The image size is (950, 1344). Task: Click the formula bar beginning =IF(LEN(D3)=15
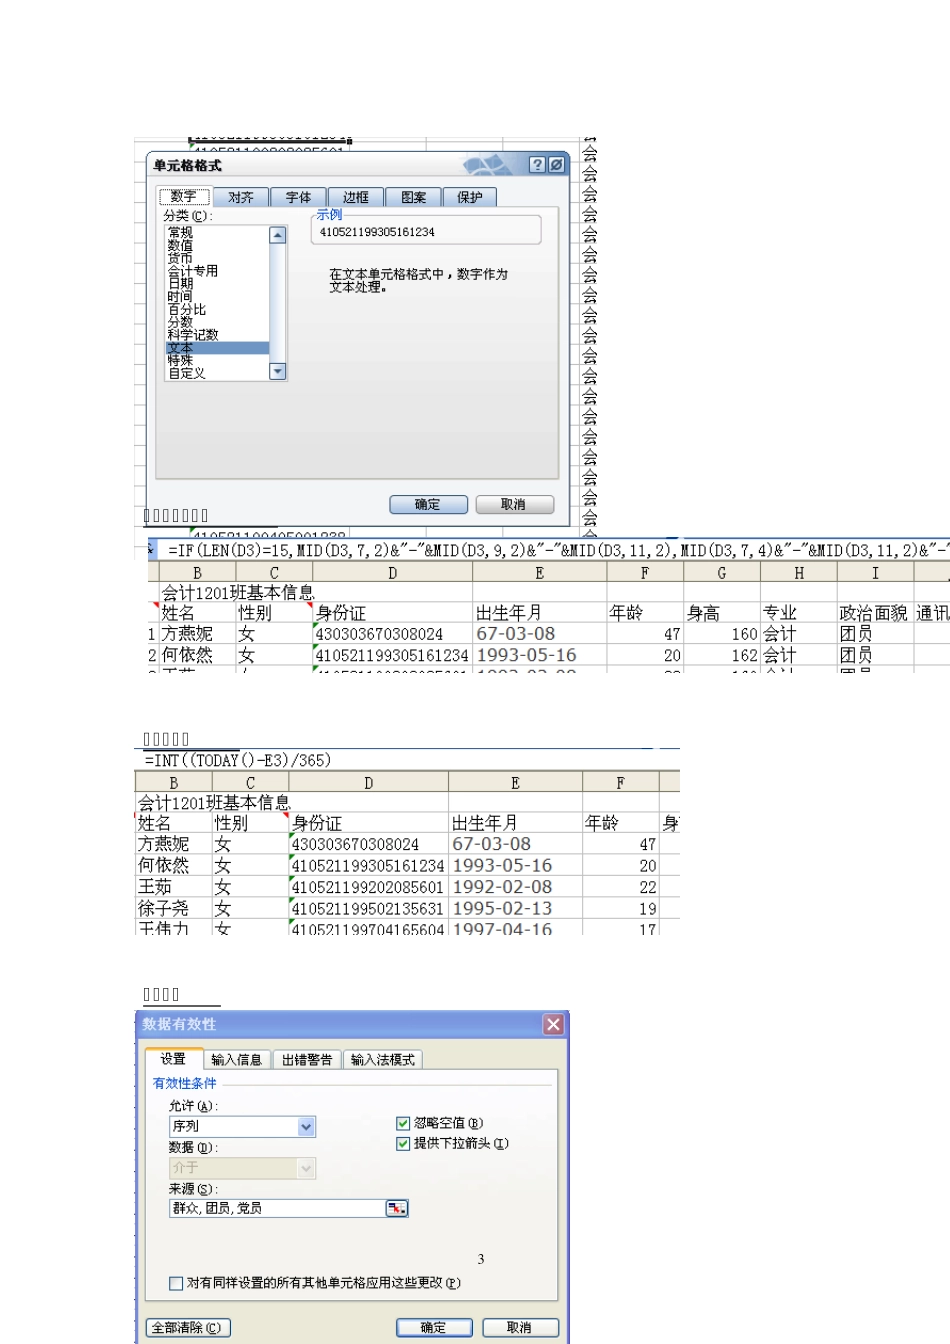(555, 550)
